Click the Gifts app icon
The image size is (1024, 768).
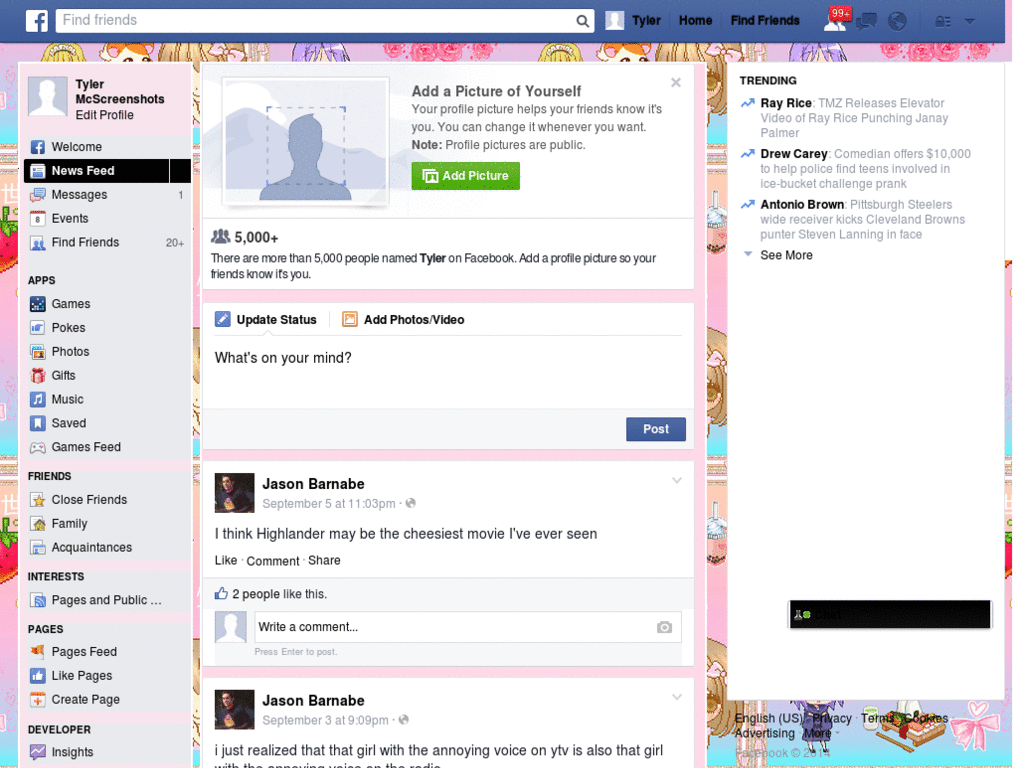(x=38, y=376)
